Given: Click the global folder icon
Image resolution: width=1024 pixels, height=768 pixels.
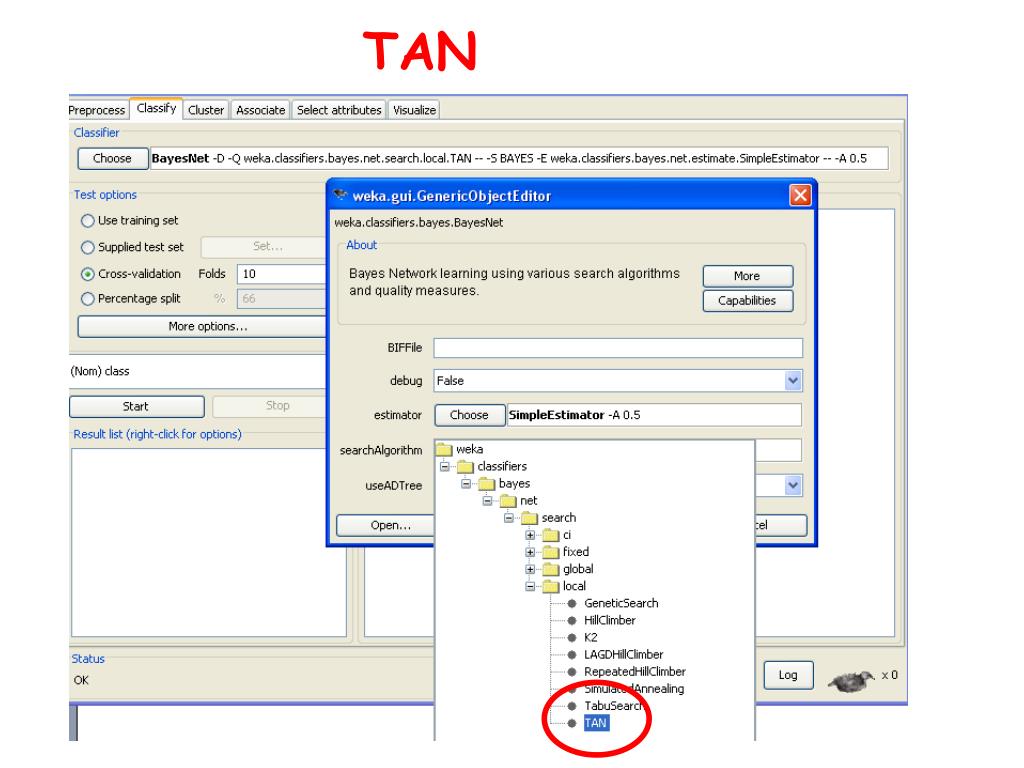Looking at the screenshot, I should coord(551,569).
